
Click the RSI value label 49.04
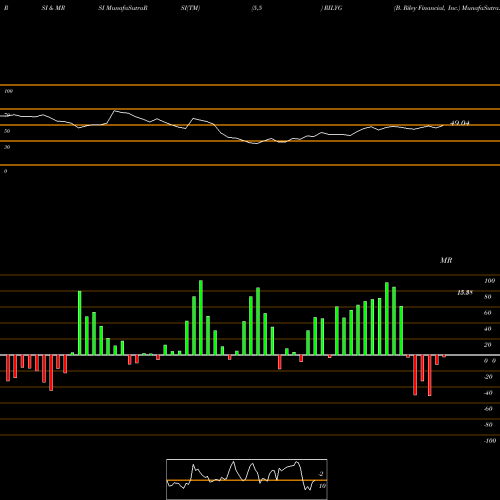tap(460, 123)
